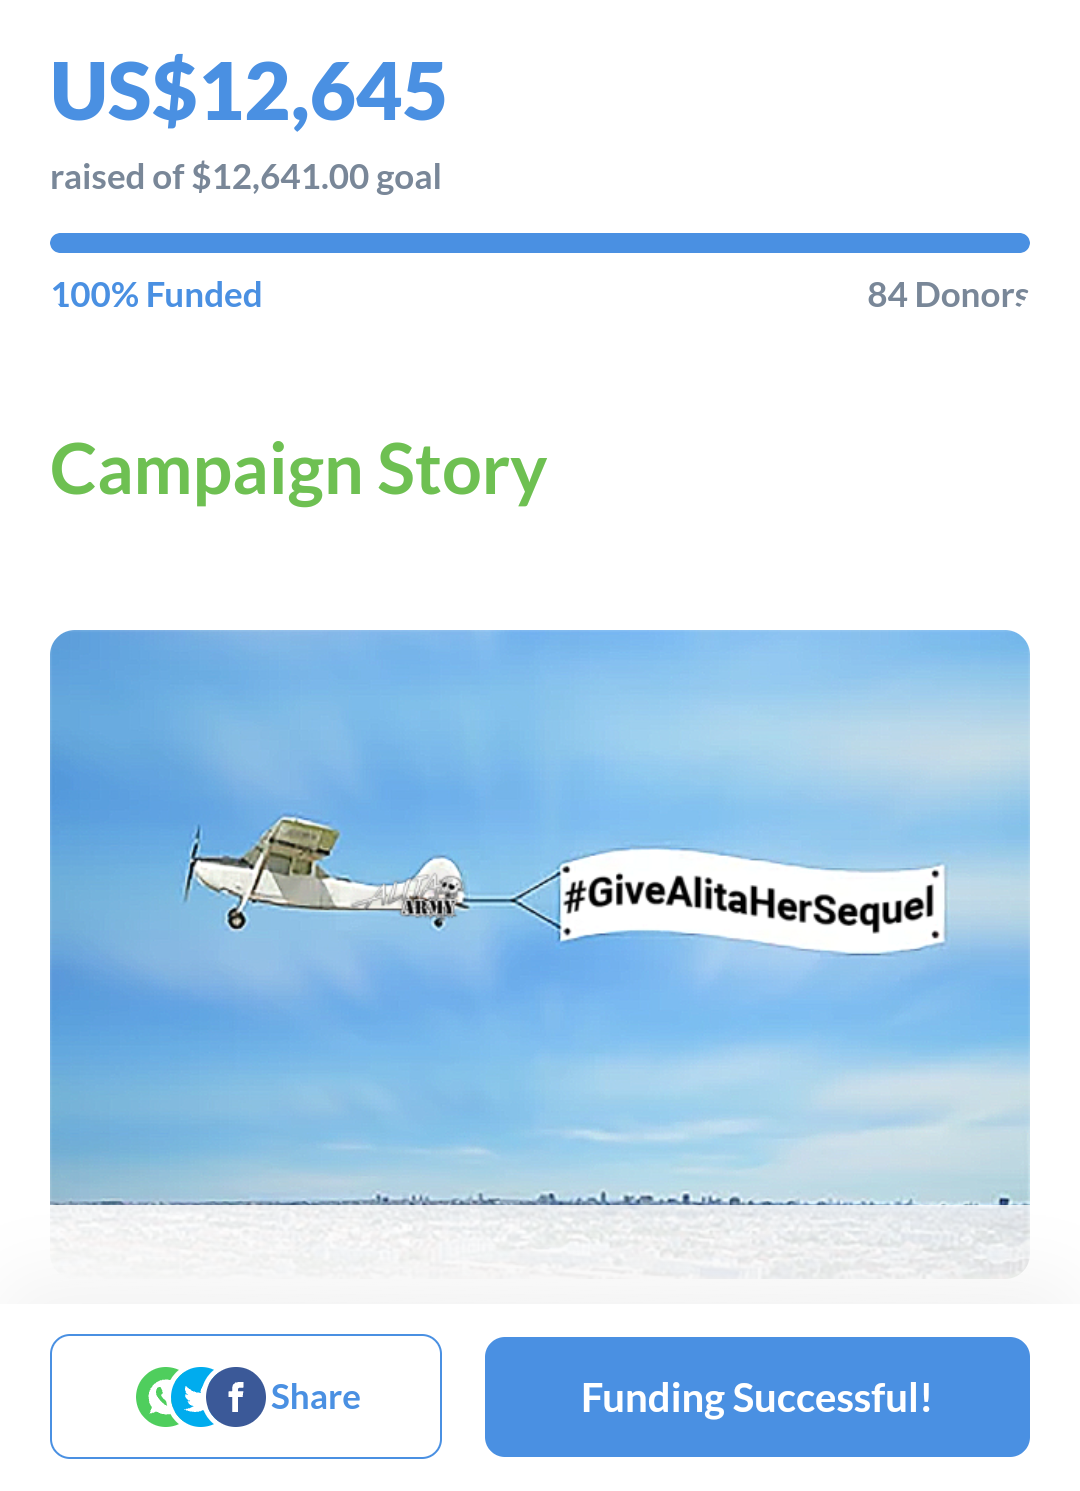Click the blue funding progress bar
This screenshot has height=1491, width=1080.
[x=540, y=243]
